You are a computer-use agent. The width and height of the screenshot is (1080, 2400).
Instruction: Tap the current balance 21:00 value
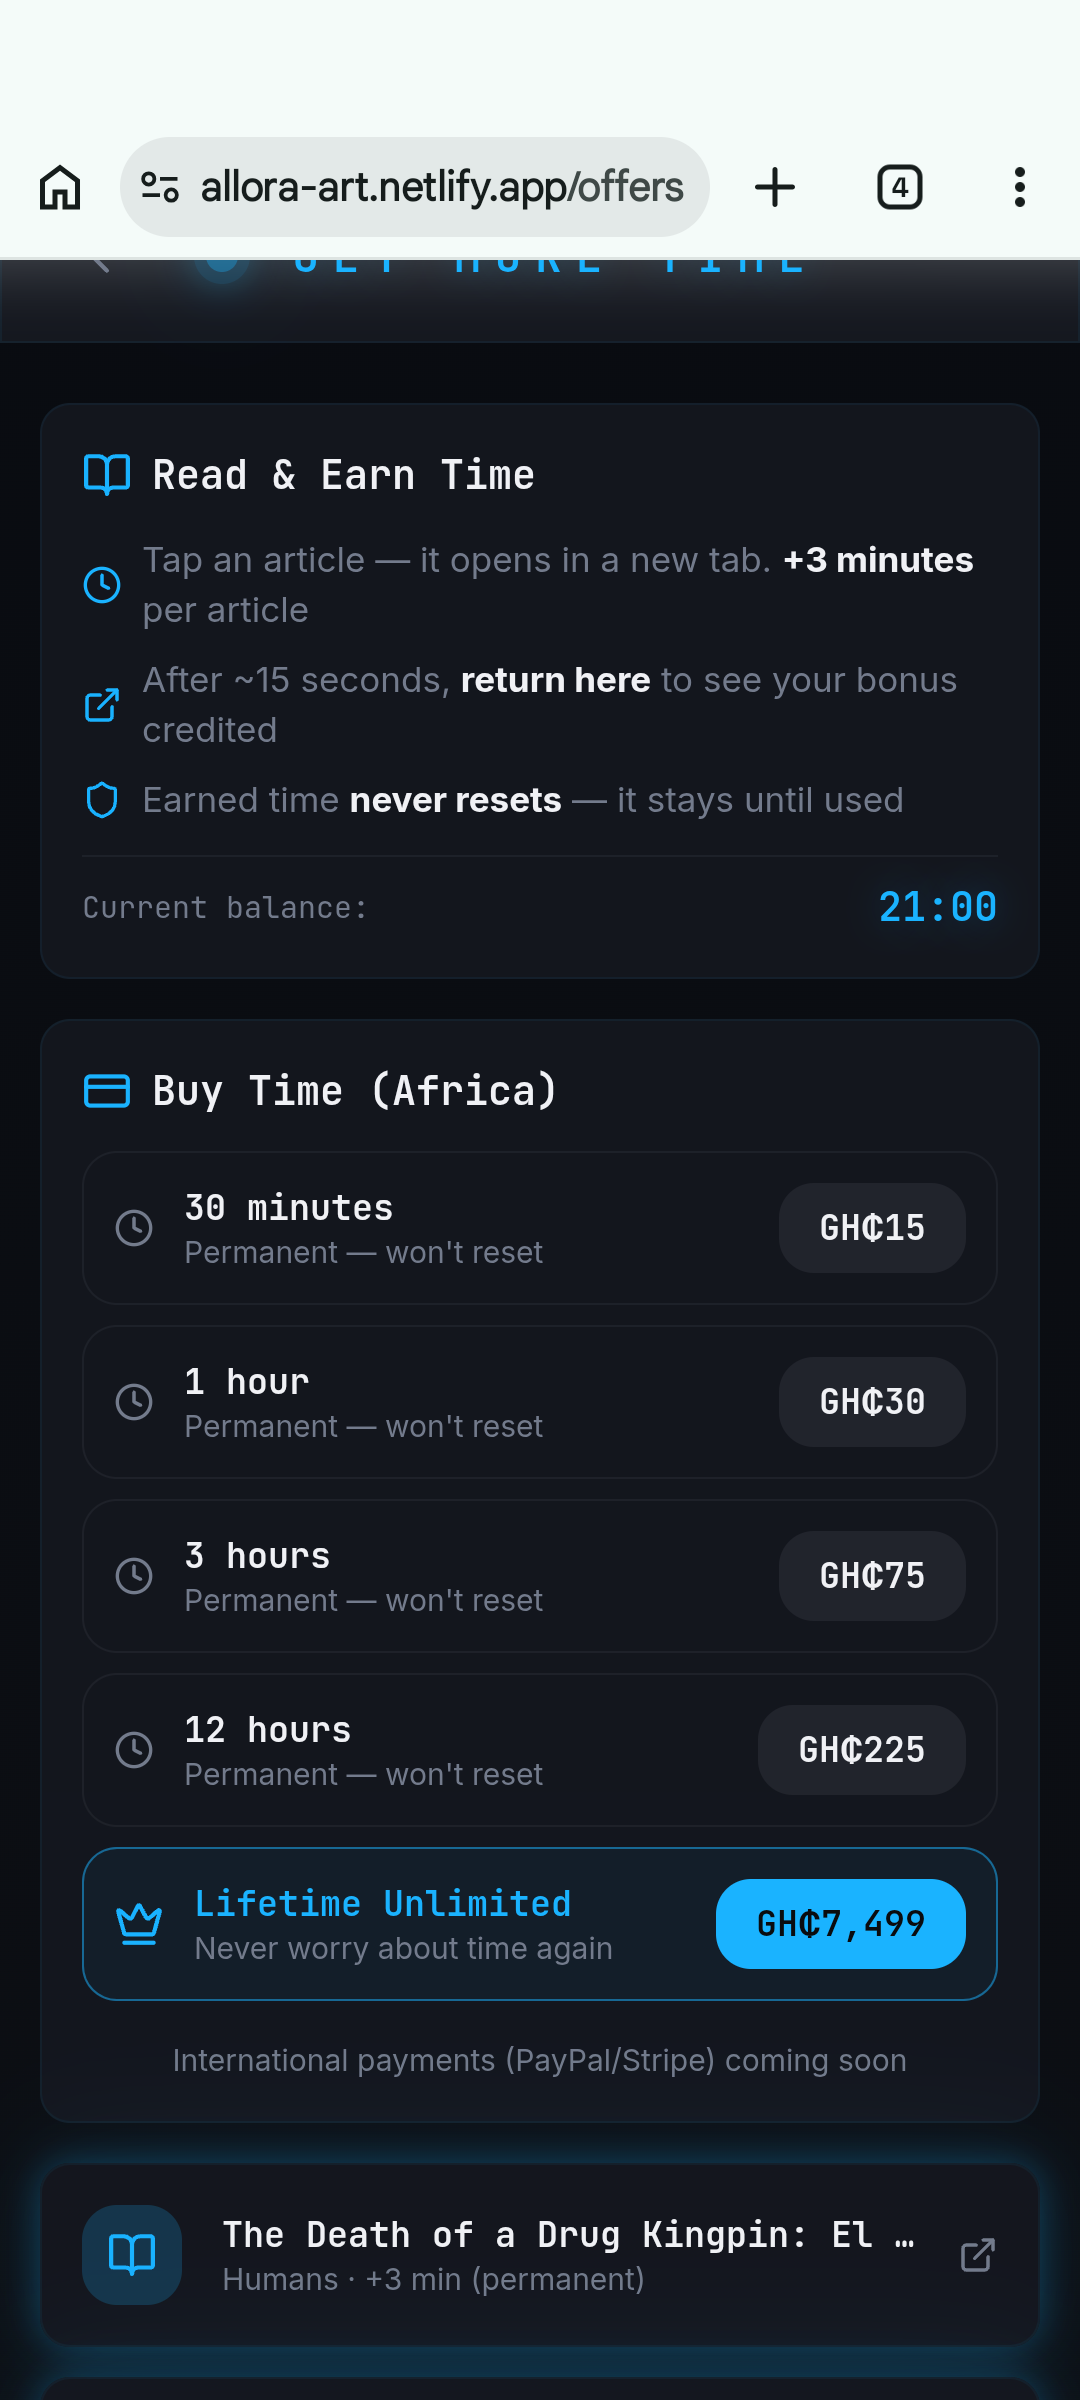(937, 908)
